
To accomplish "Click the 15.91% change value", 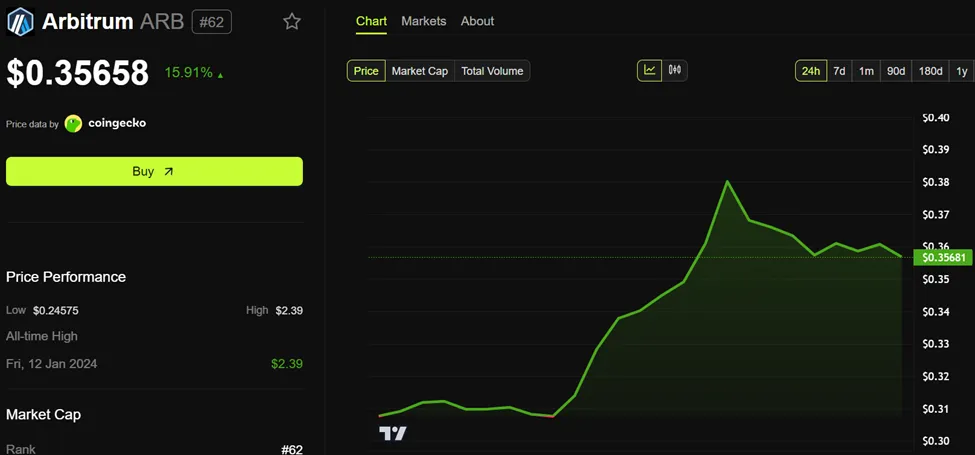I will (x=188, y=73).
